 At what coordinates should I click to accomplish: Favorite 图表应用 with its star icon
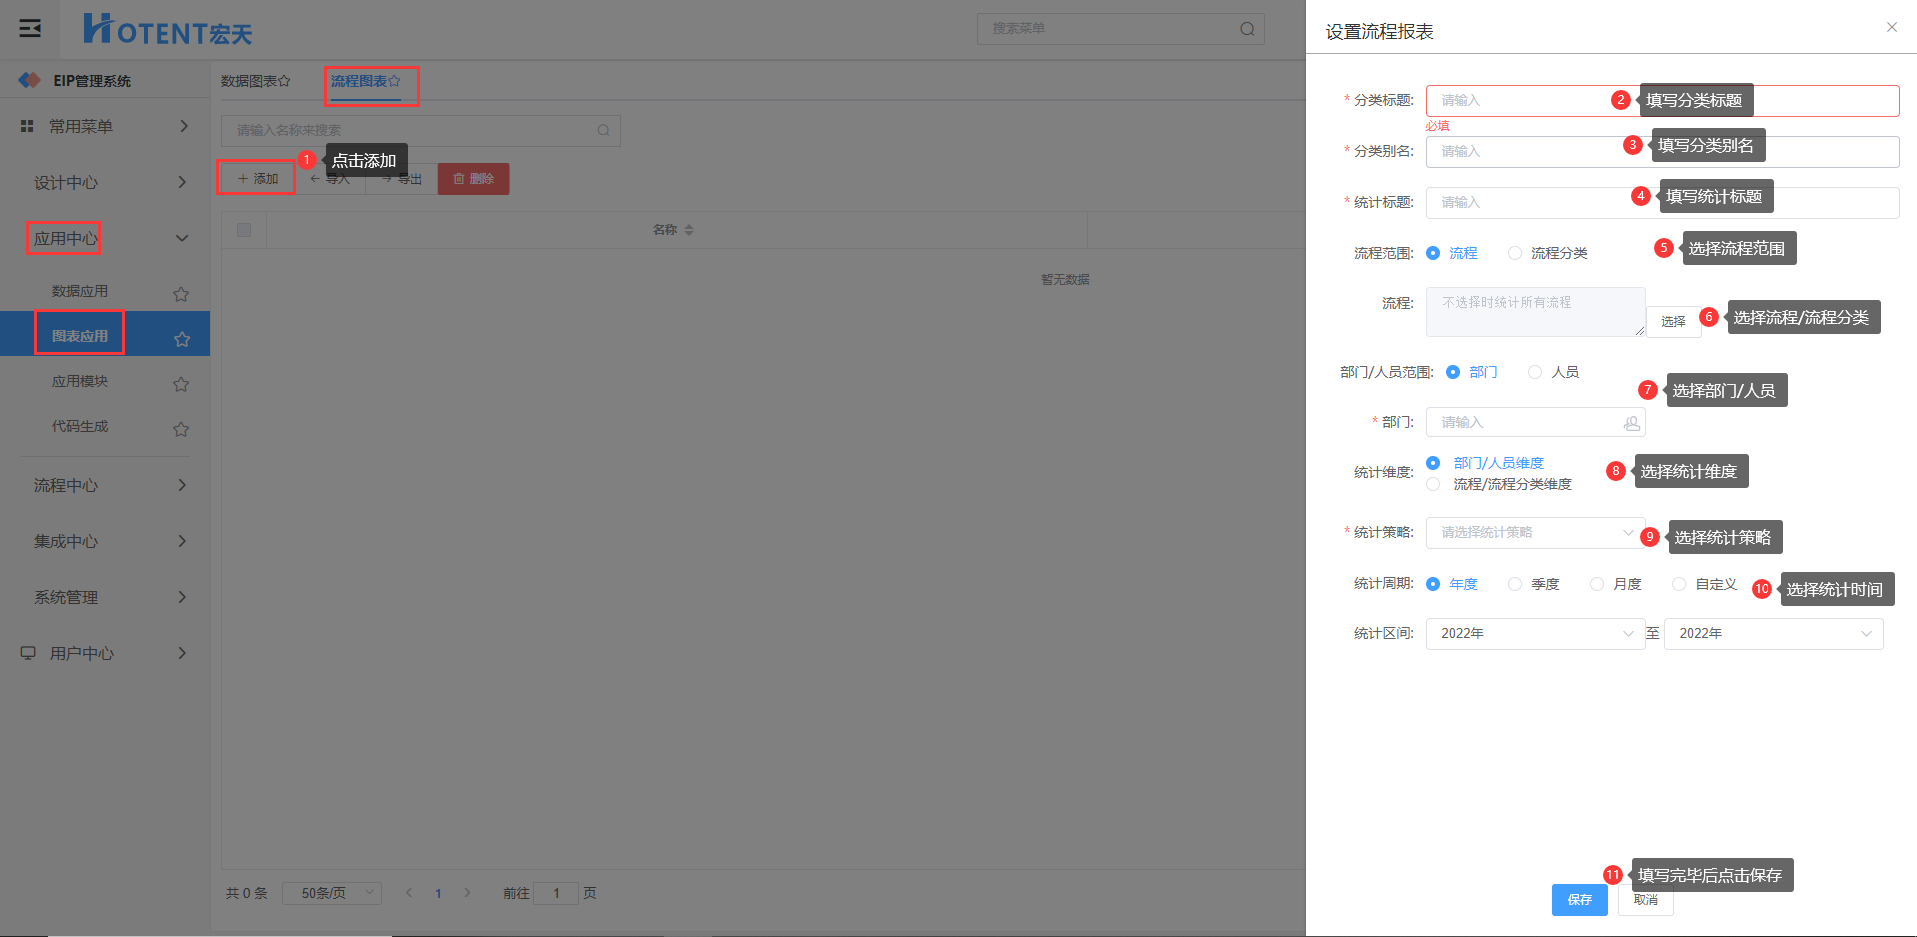[181, 339]
